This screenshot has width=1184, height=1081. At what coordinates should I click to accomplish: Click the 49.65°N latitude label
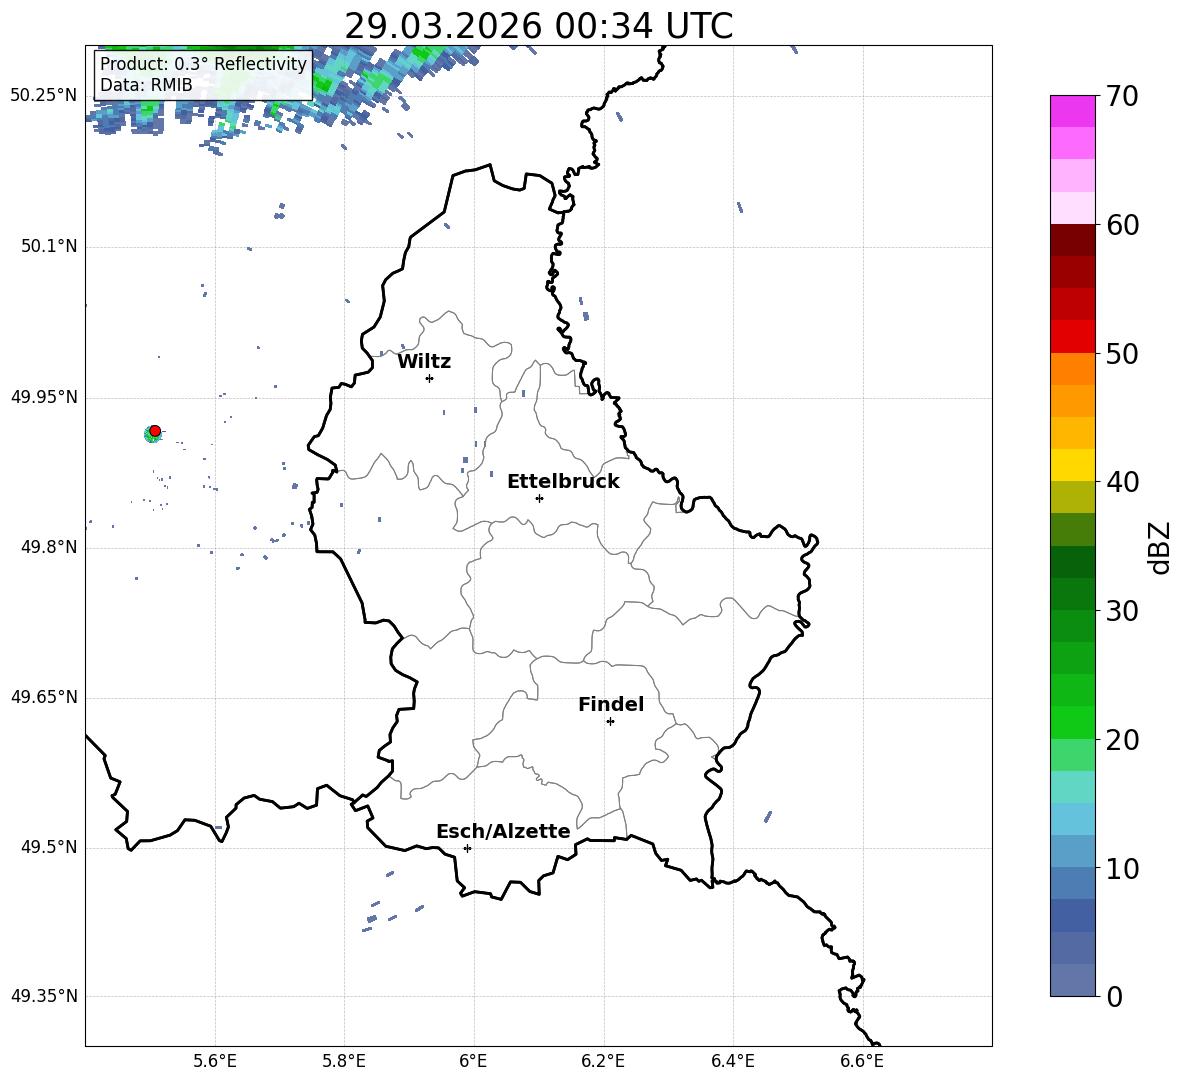pyautogui.click(x=44, y=697)
